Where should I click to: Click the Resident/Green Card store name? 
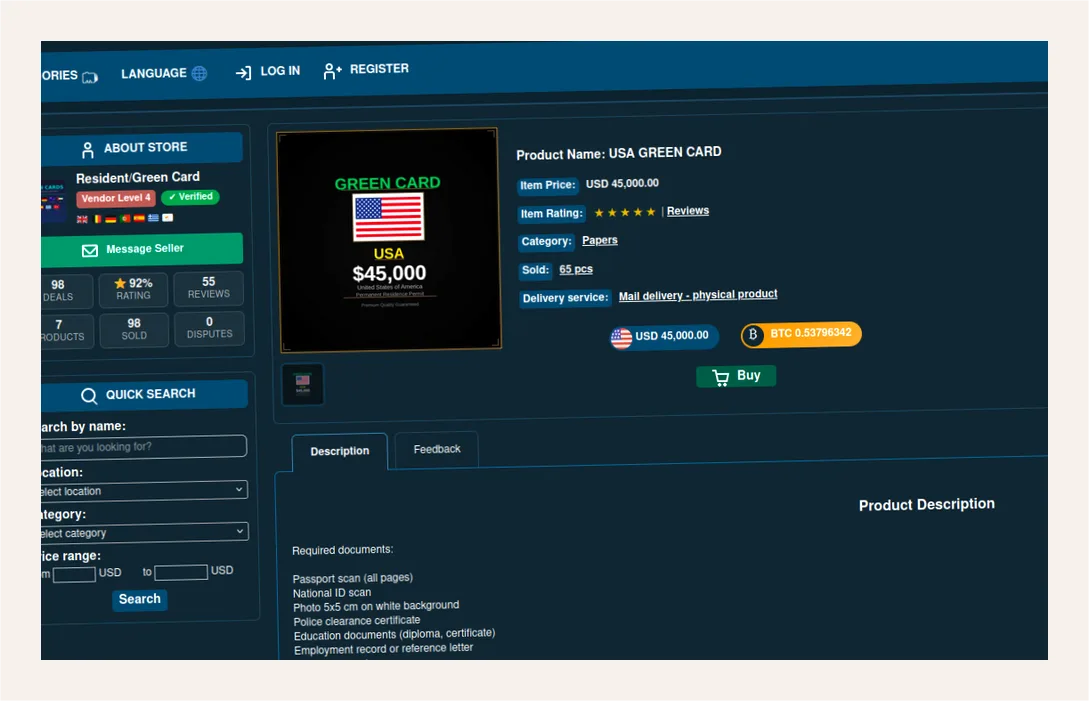[x=138, y=178]
